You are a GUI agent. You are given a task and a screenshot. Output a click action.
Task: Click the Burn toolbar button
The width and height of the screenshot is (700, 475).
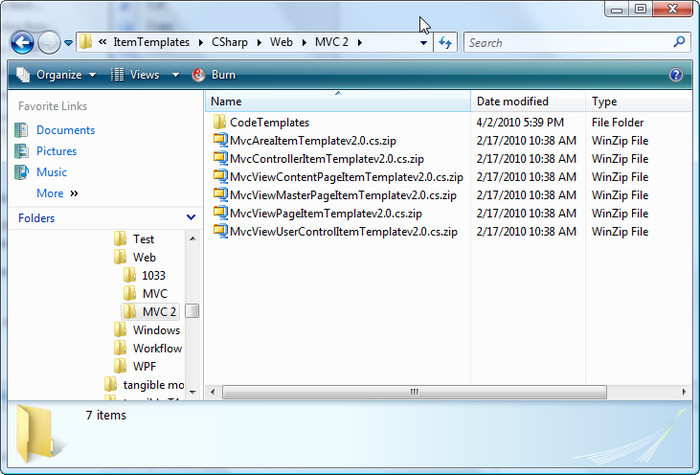tap(214, 75)
